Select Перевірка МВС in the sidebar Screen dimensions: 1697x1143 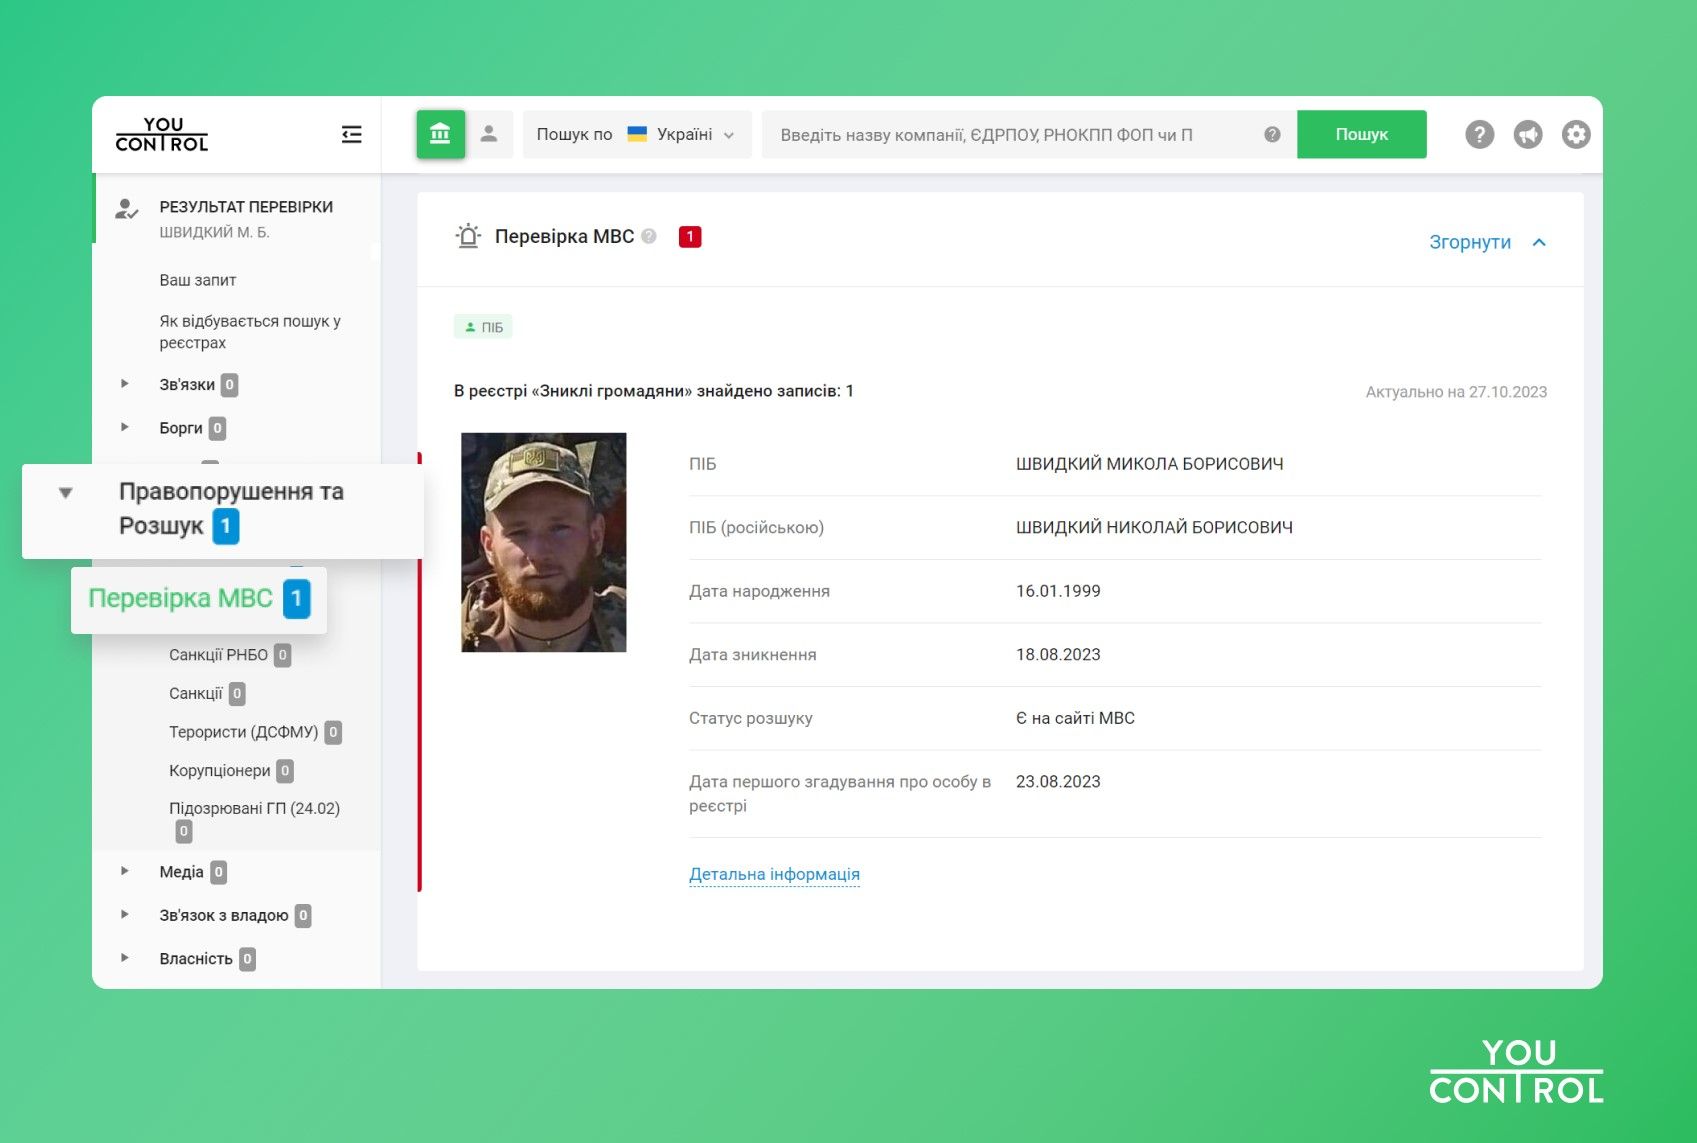[x=181, y=598]
